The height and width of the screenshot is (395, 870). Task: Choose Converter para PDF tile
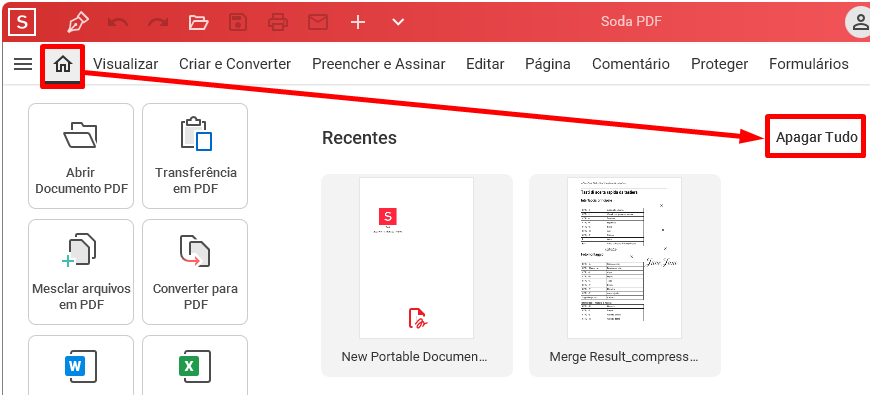pos(195,272)
